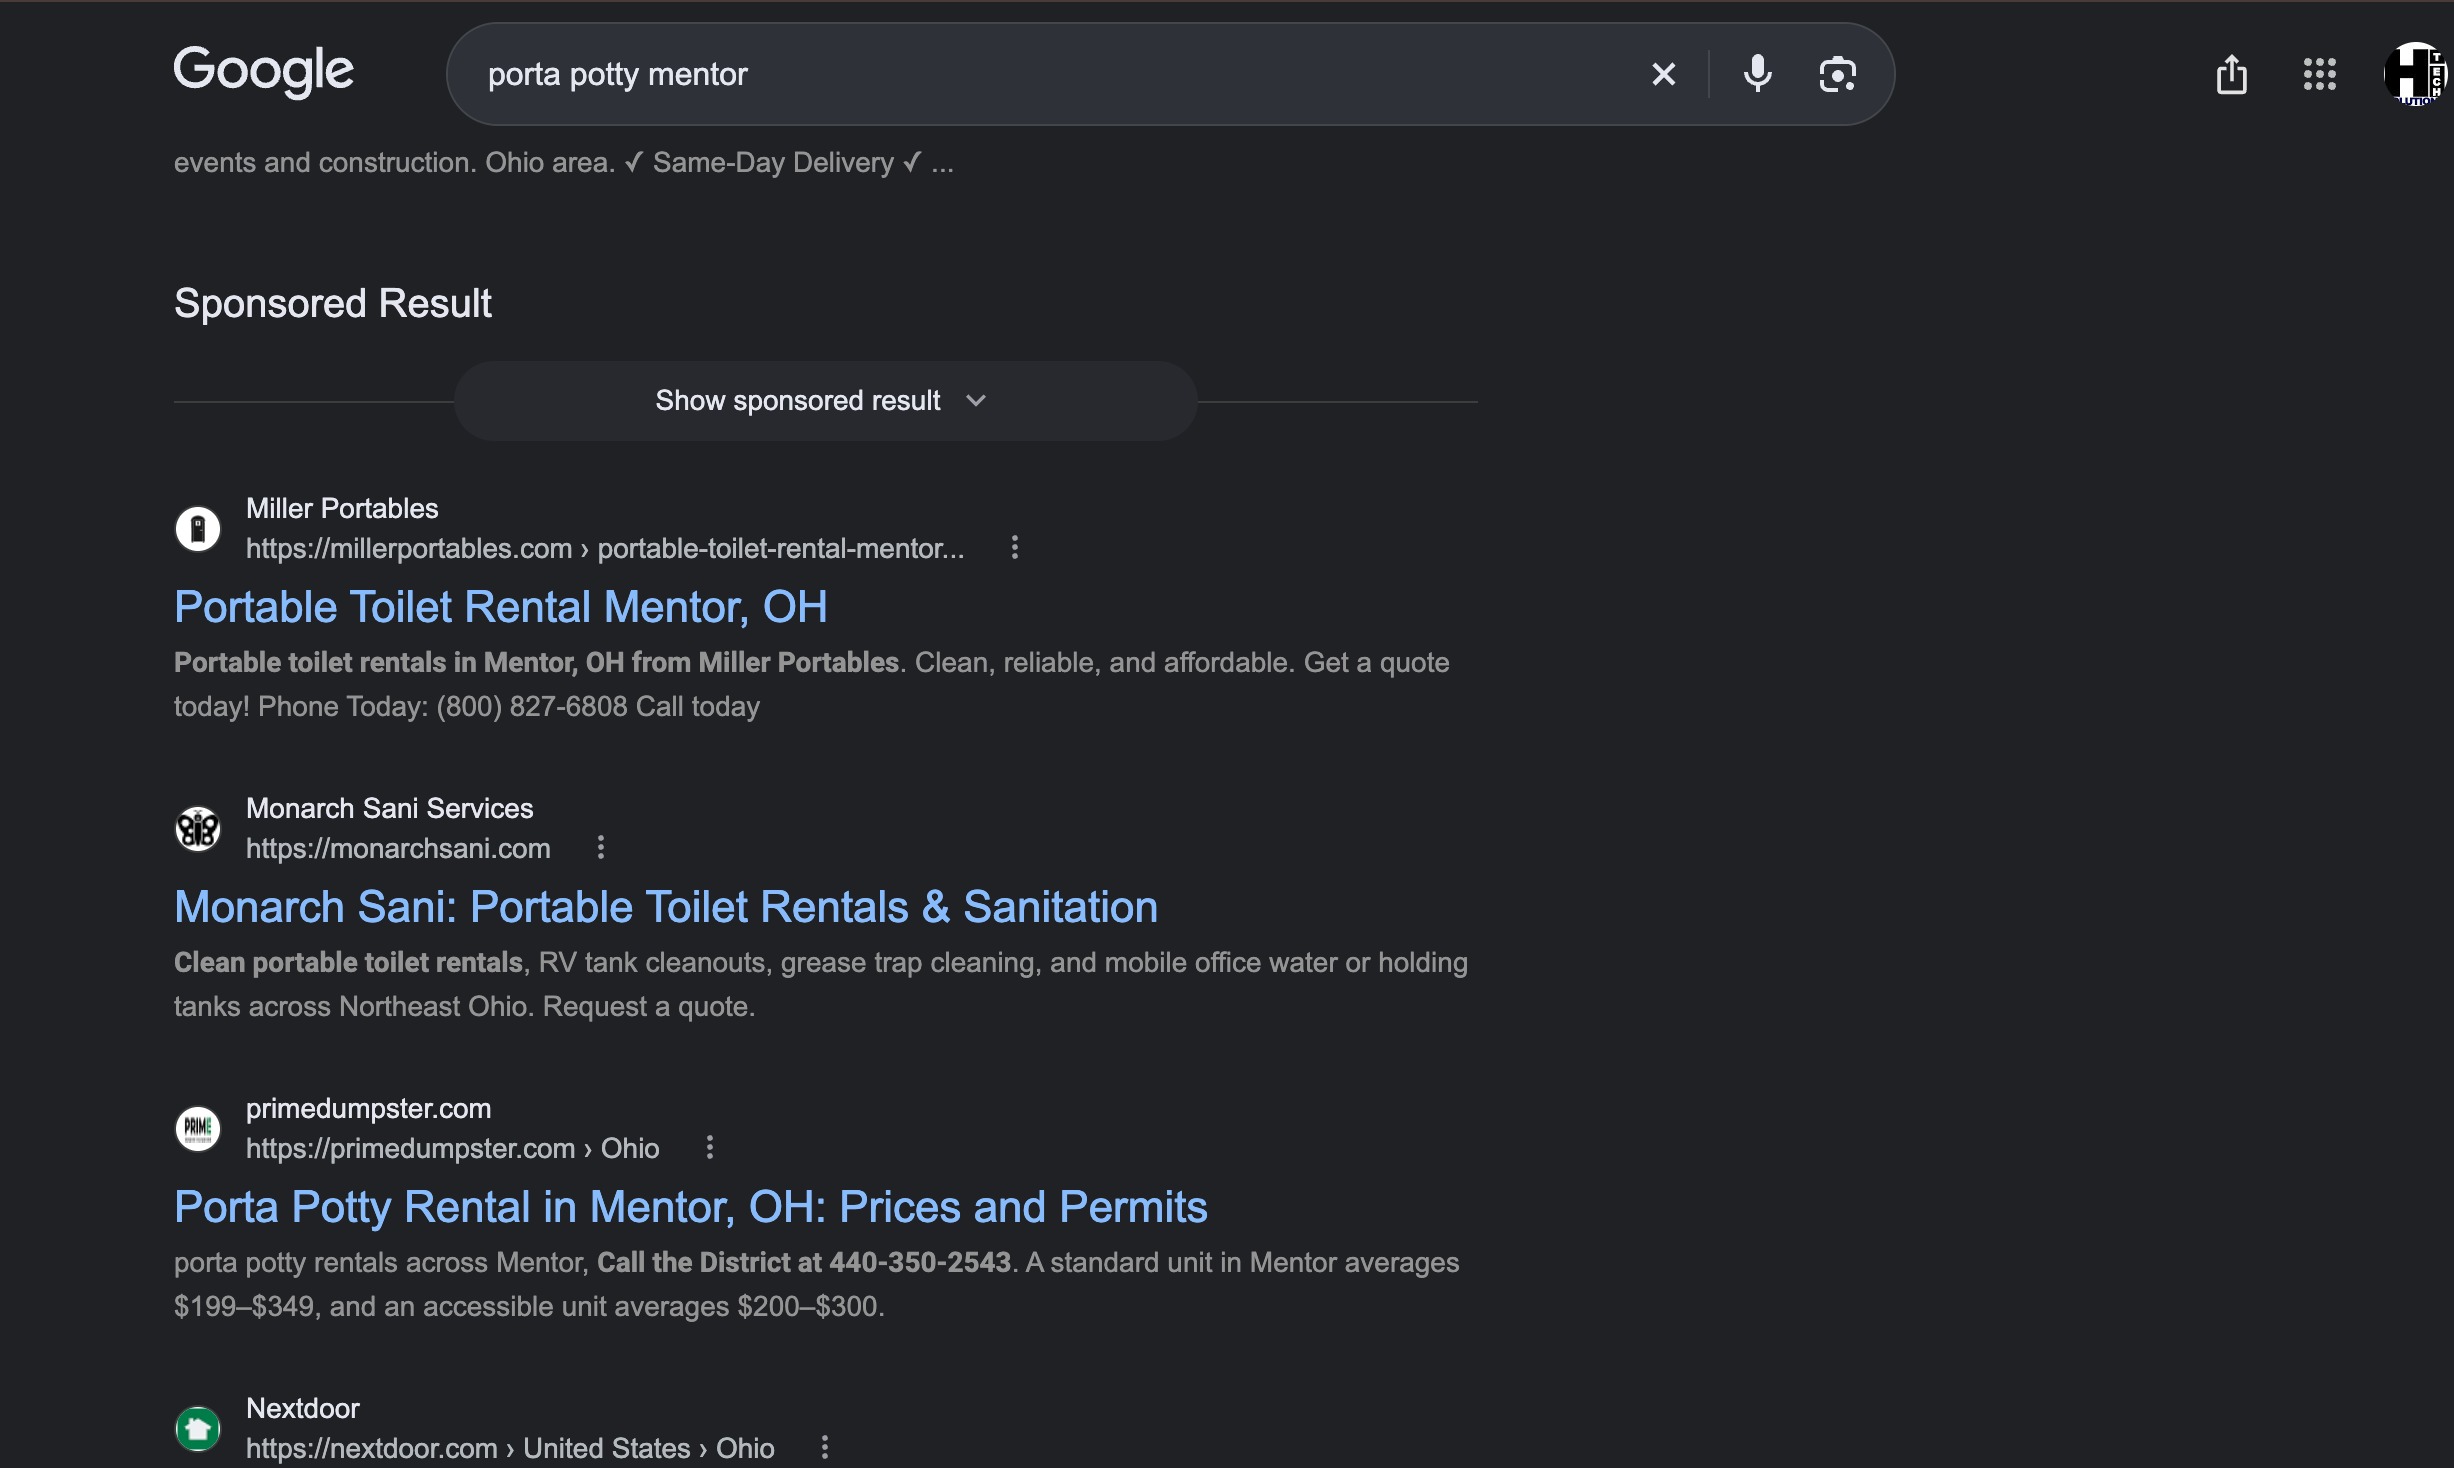The image size is (2454, 1468).
Task: Click chevron next to Show sponsored result
Action: coord(976,401)
